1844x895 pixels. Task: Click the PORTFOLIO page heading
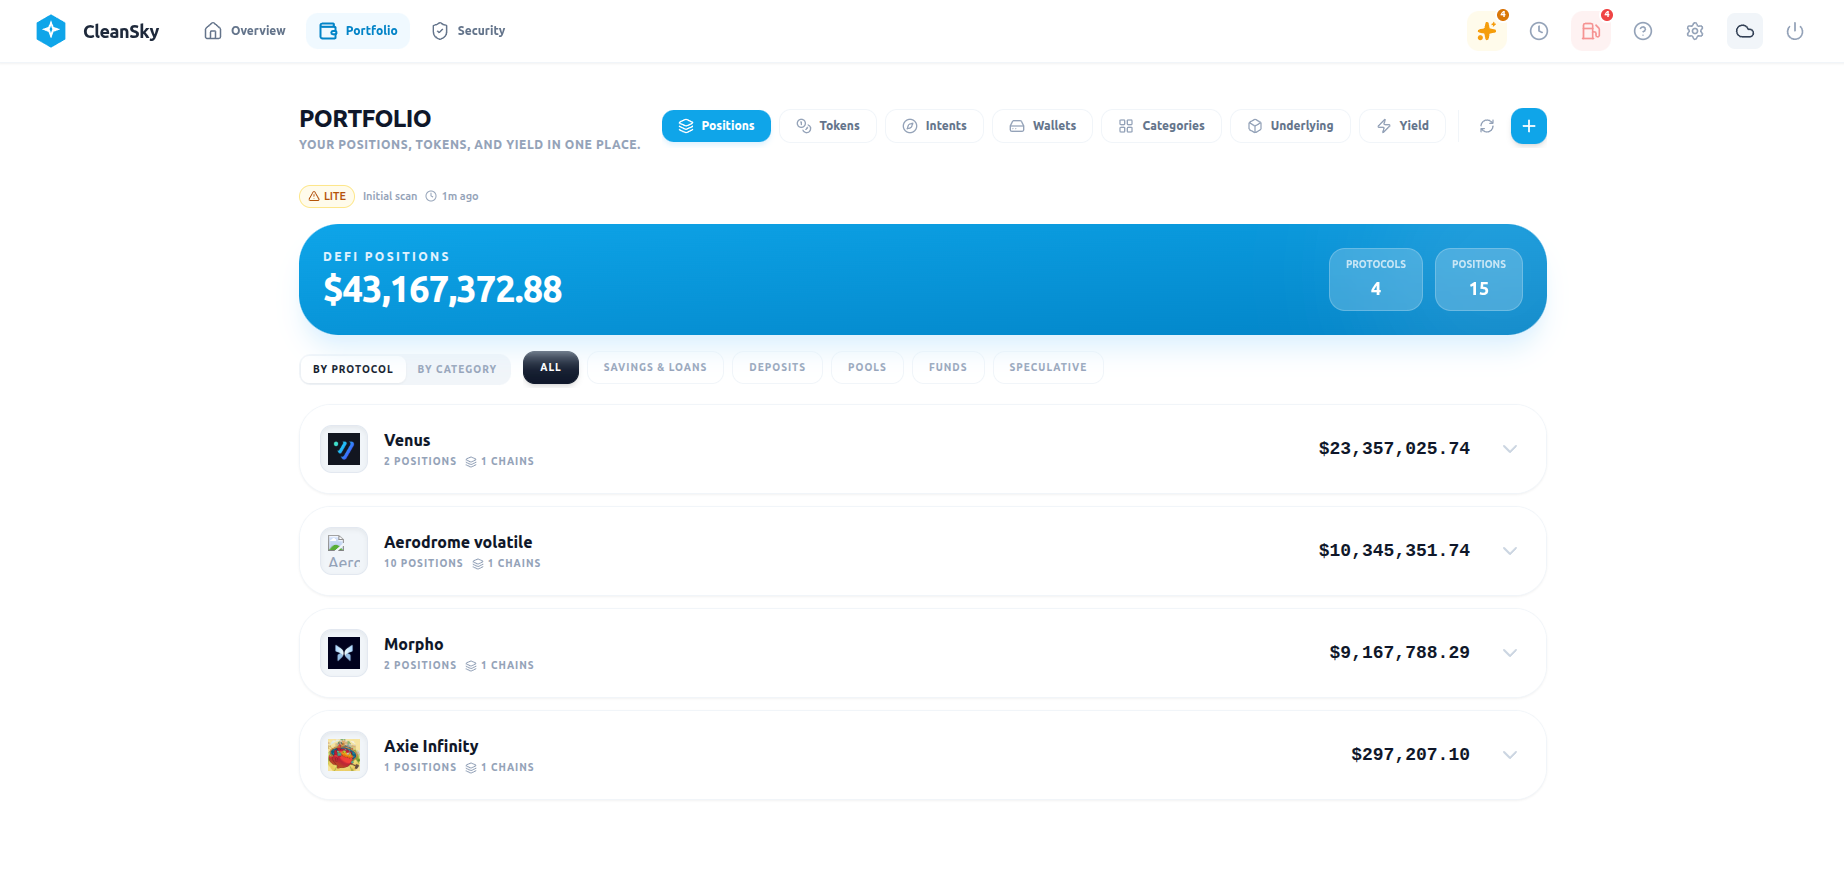pos(365,119)
